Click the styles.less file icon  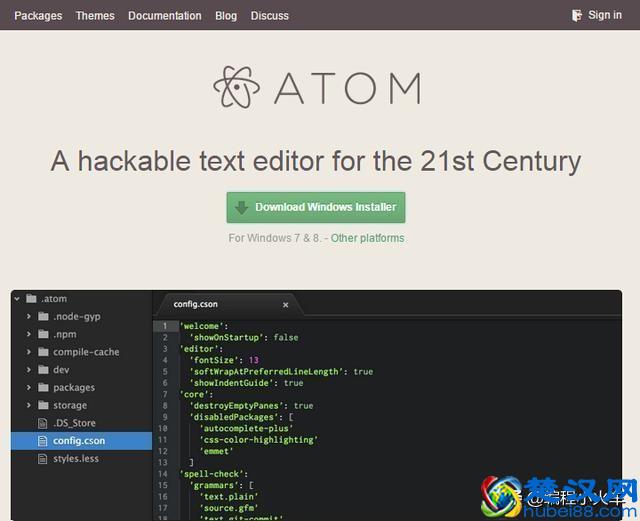tap(43, 459)
